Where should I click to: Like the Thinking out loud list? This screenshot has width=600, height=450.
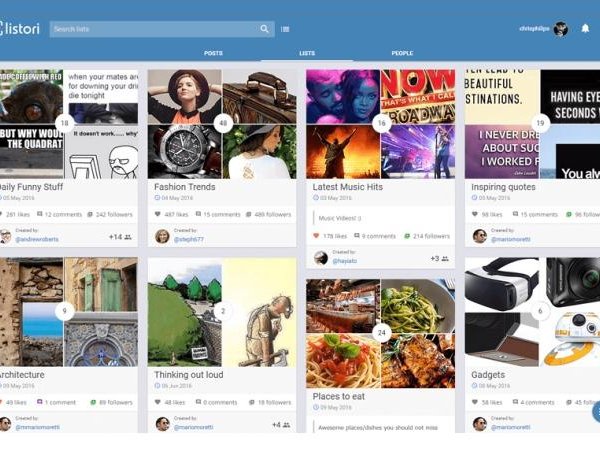click(158, 402)
